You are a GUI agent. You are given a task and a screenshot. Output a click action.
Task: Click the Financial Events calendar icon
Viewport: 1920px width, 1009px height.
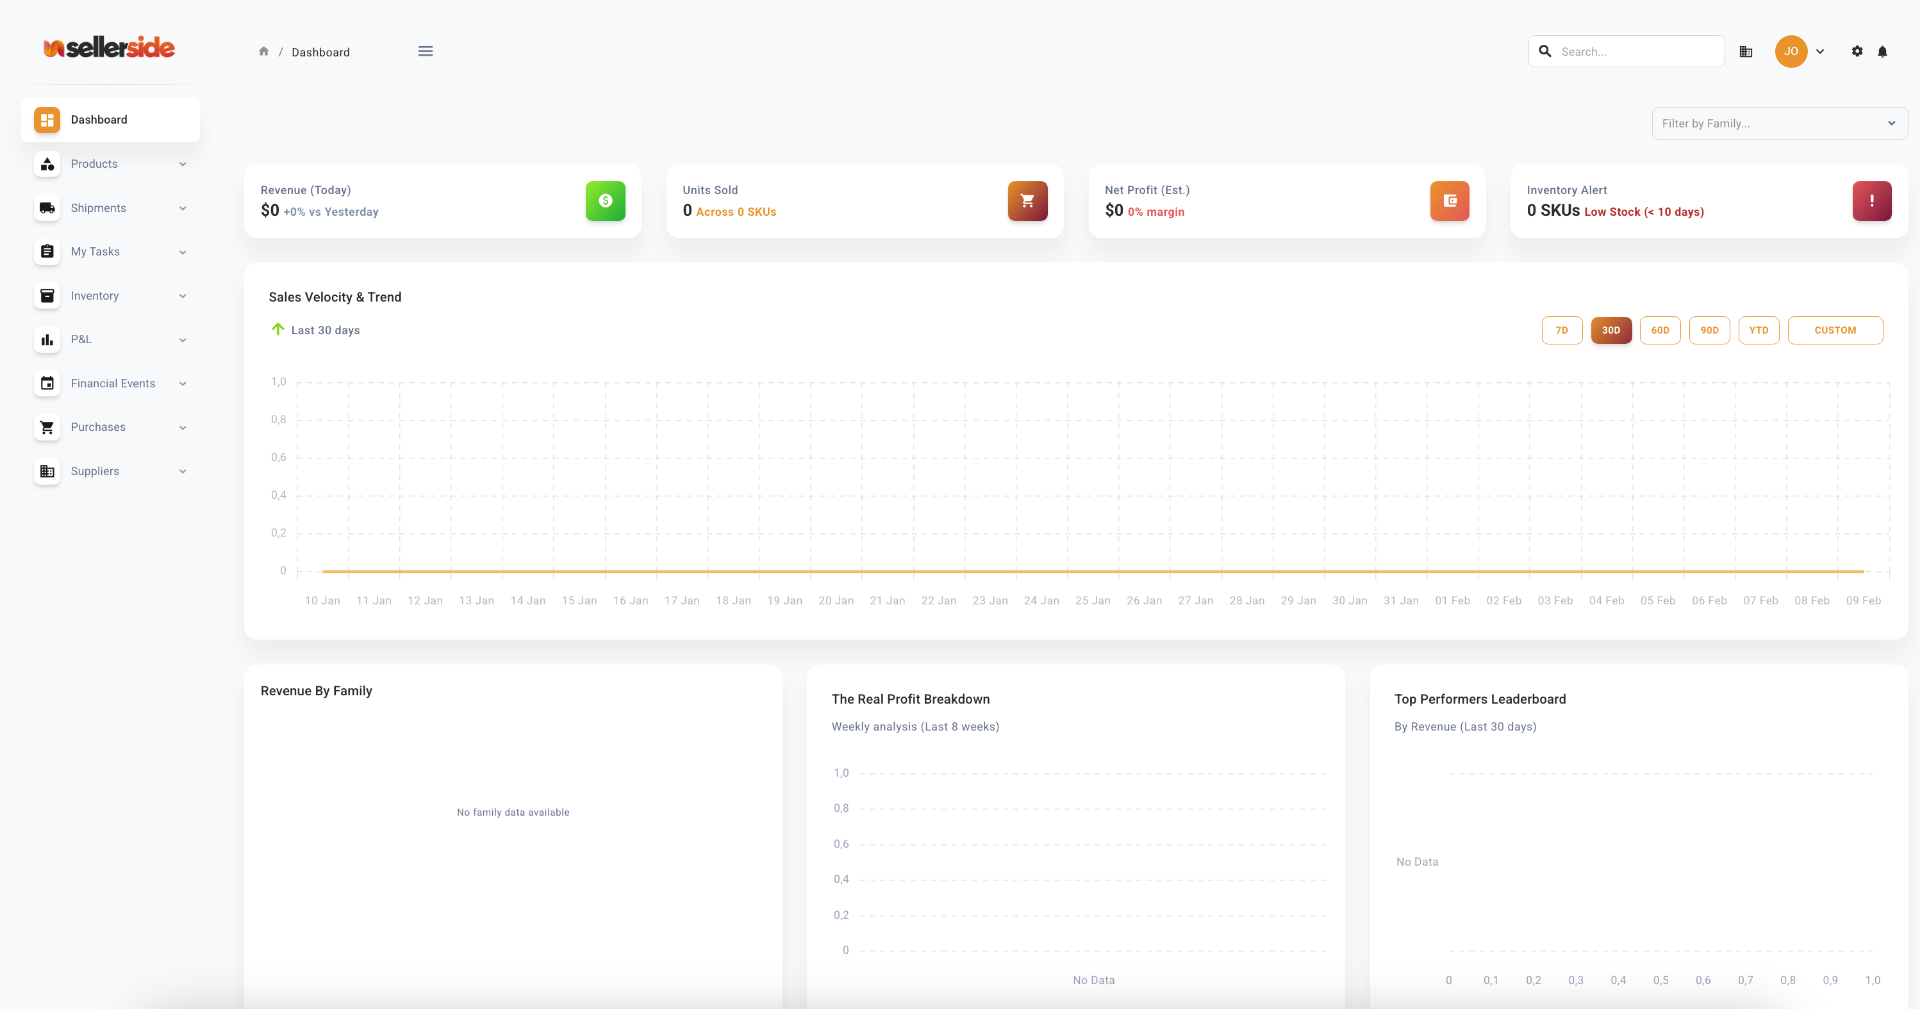pos(47,383)
